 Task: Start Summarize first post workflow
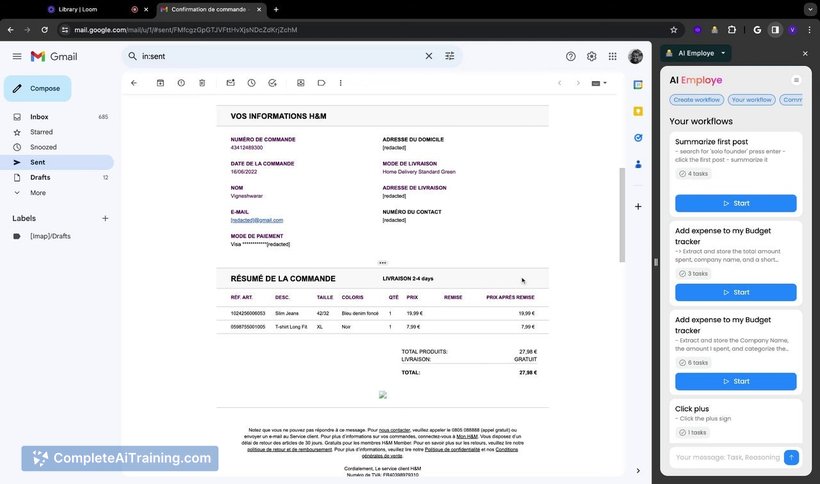[x=735, y=203]
